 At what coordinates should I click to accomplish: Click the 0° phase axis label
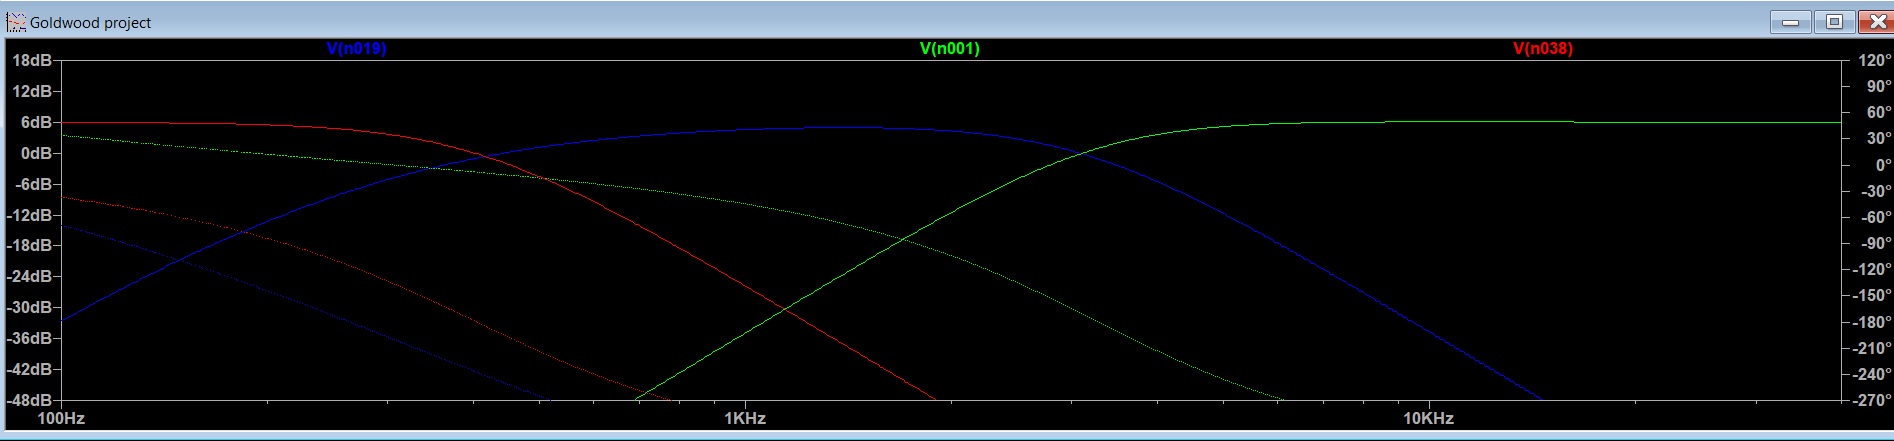[1883, 165]
